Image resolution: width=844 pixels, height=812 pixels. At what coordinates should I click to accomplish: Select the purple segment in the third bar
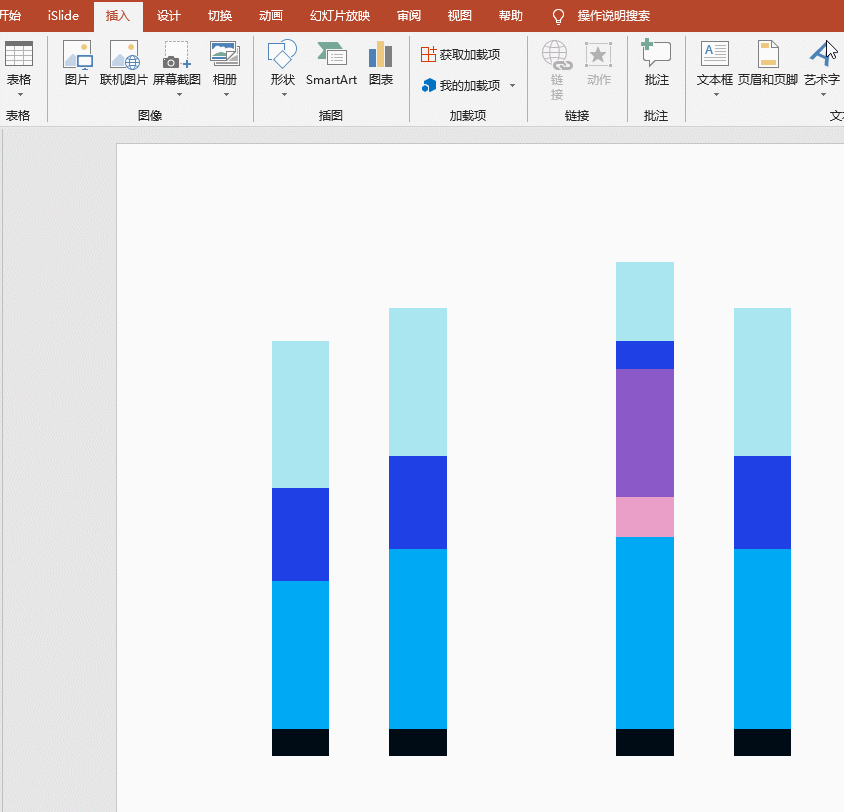[x=644, y=432]
